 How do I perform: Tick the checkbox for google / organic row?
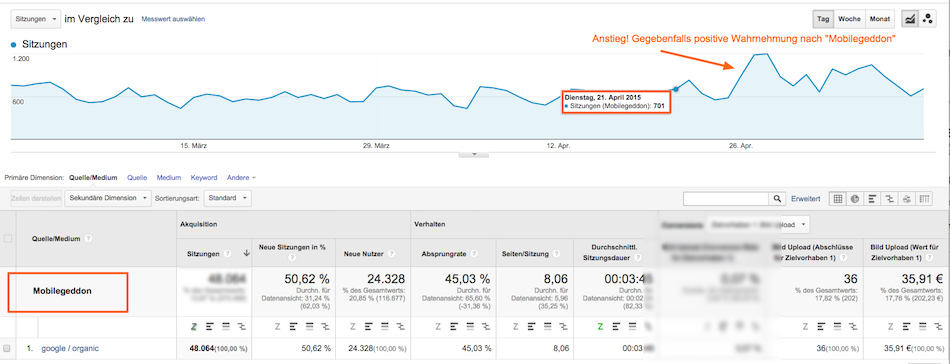[x=7, y=349]
